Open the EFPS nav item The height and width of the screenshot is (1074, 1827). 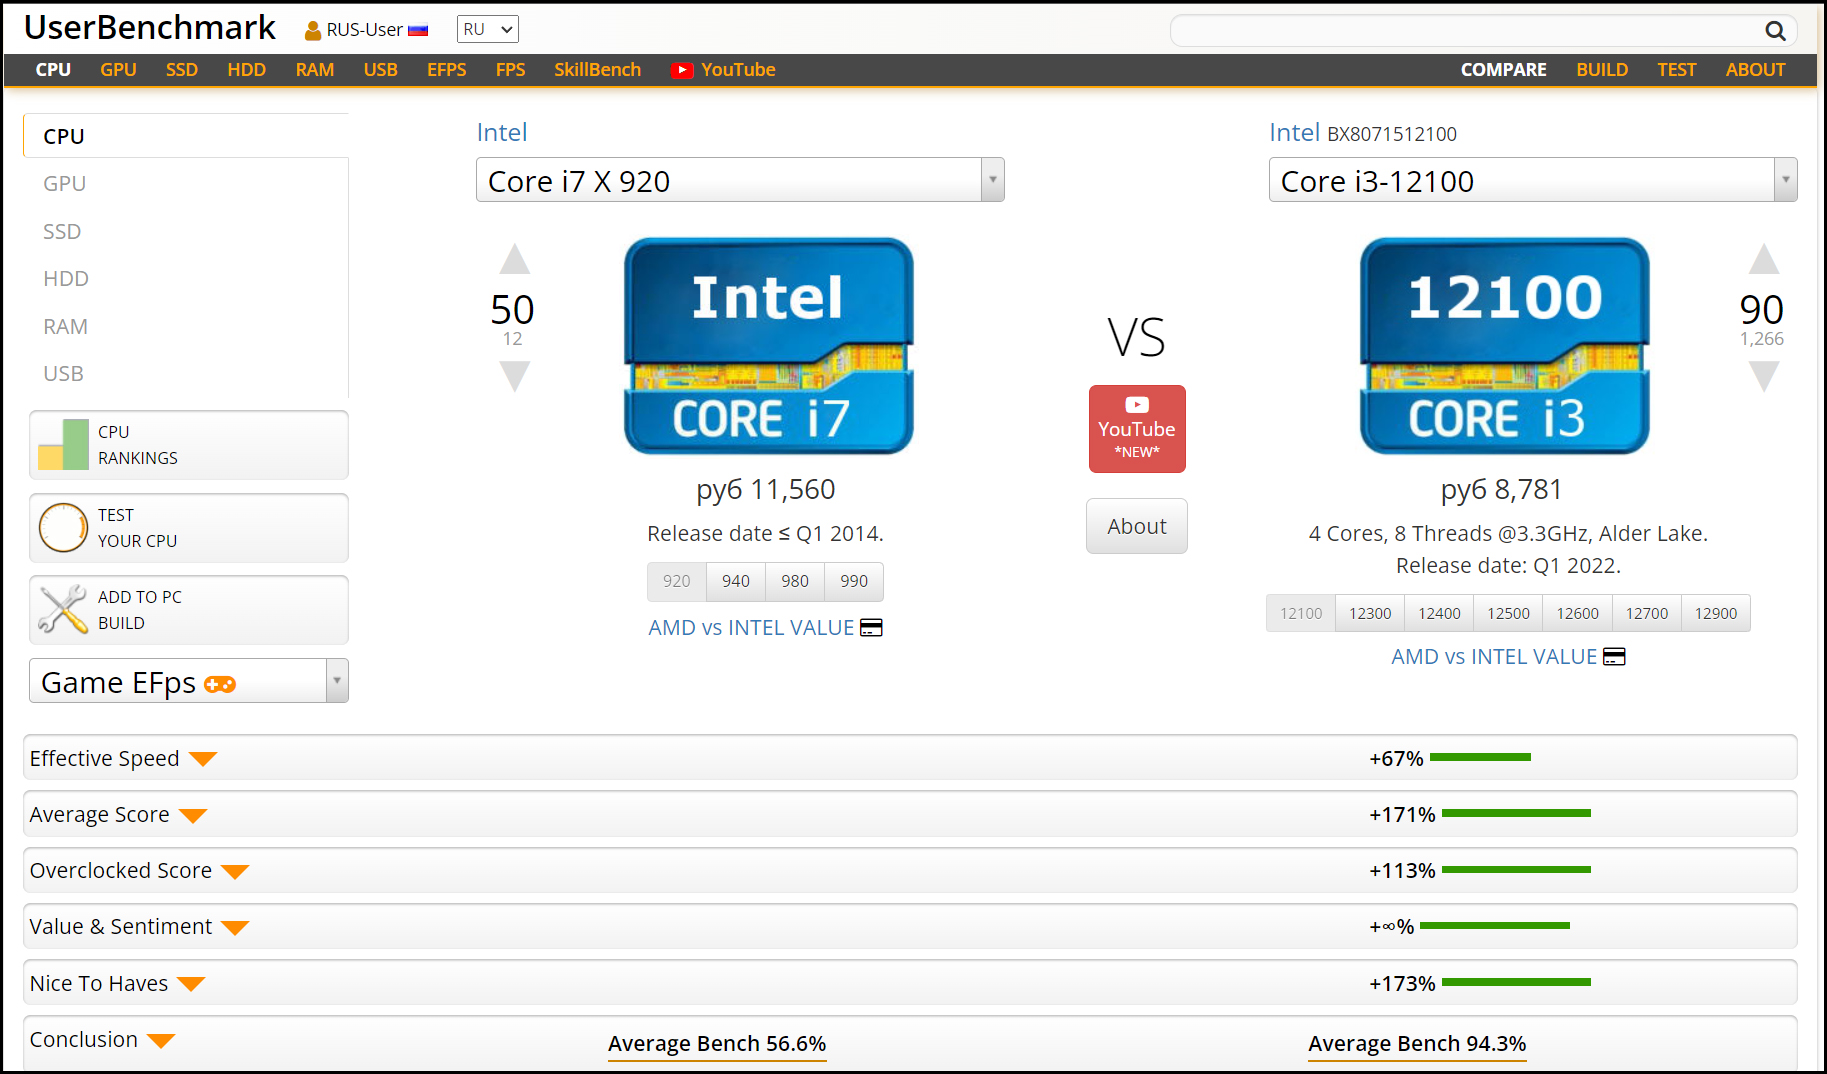pyautogui.click(x=446, y=70)
